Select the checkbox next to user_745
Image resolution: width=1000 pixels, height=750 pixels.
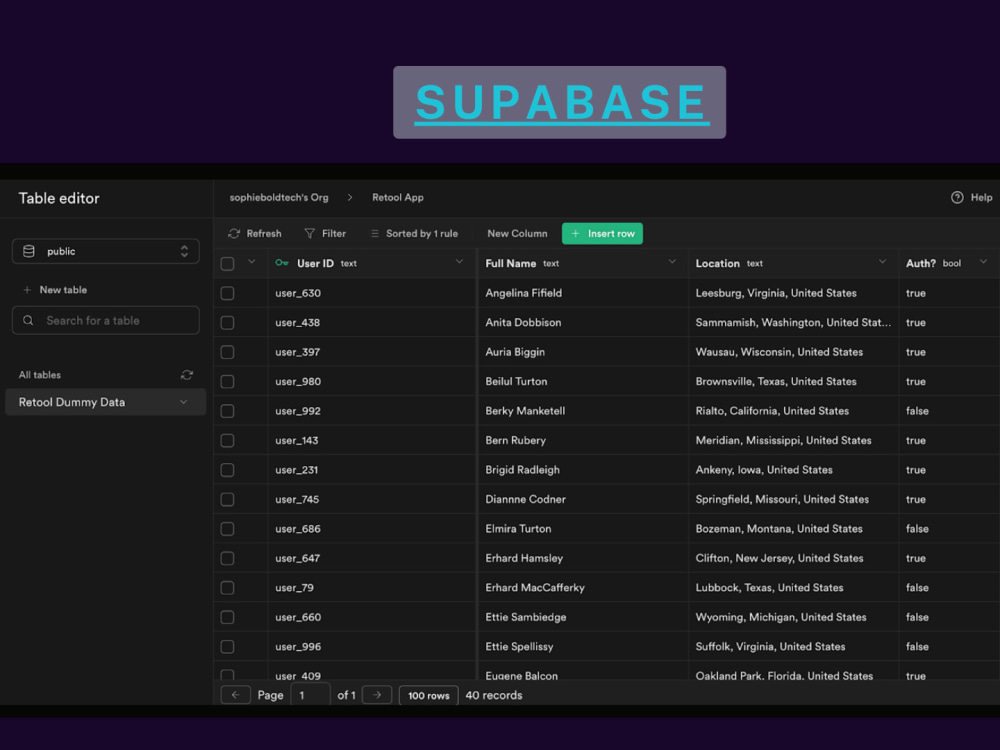227,498
